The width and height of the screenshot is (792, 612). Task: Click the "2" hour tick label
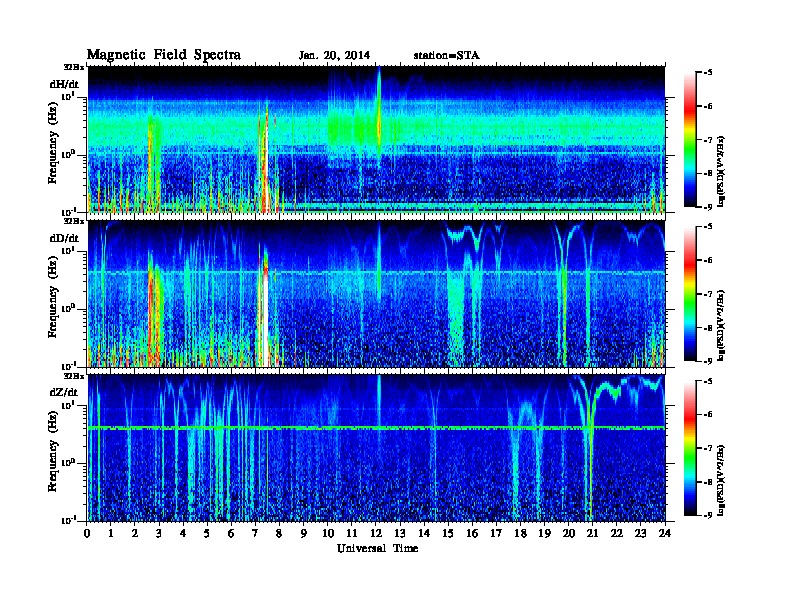pyautogui.click(x=135, y=534)
